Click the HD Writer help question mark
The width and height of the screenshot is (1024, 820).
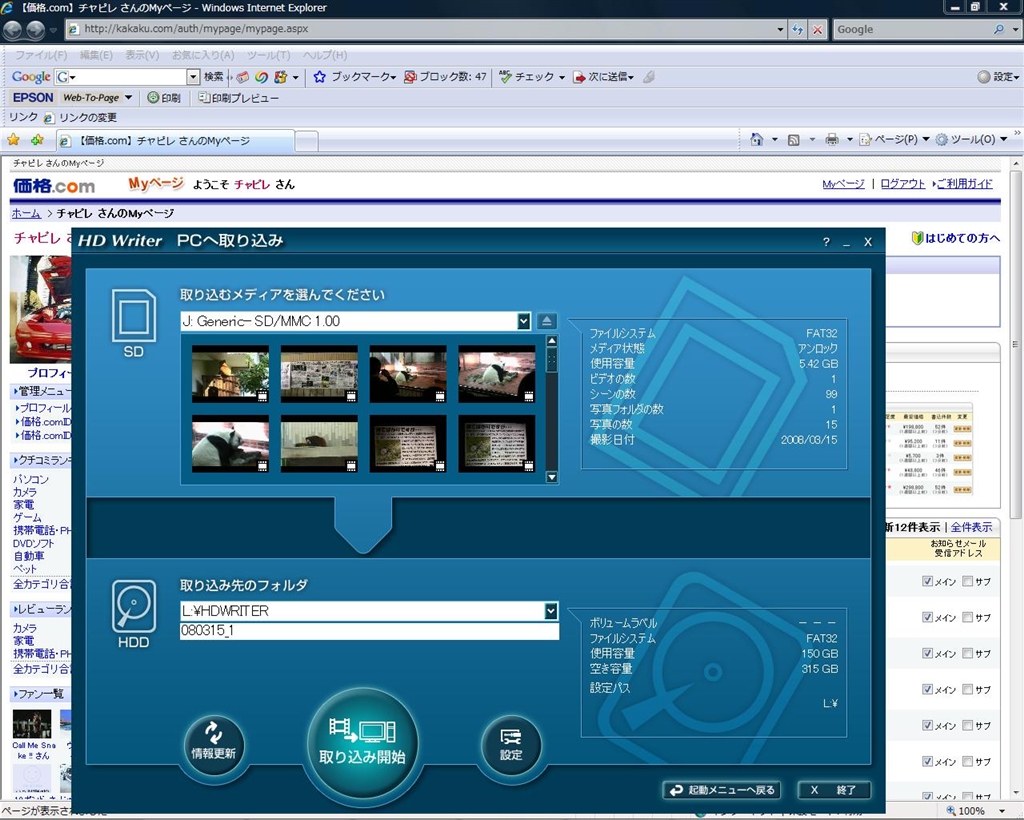point(826,242)
